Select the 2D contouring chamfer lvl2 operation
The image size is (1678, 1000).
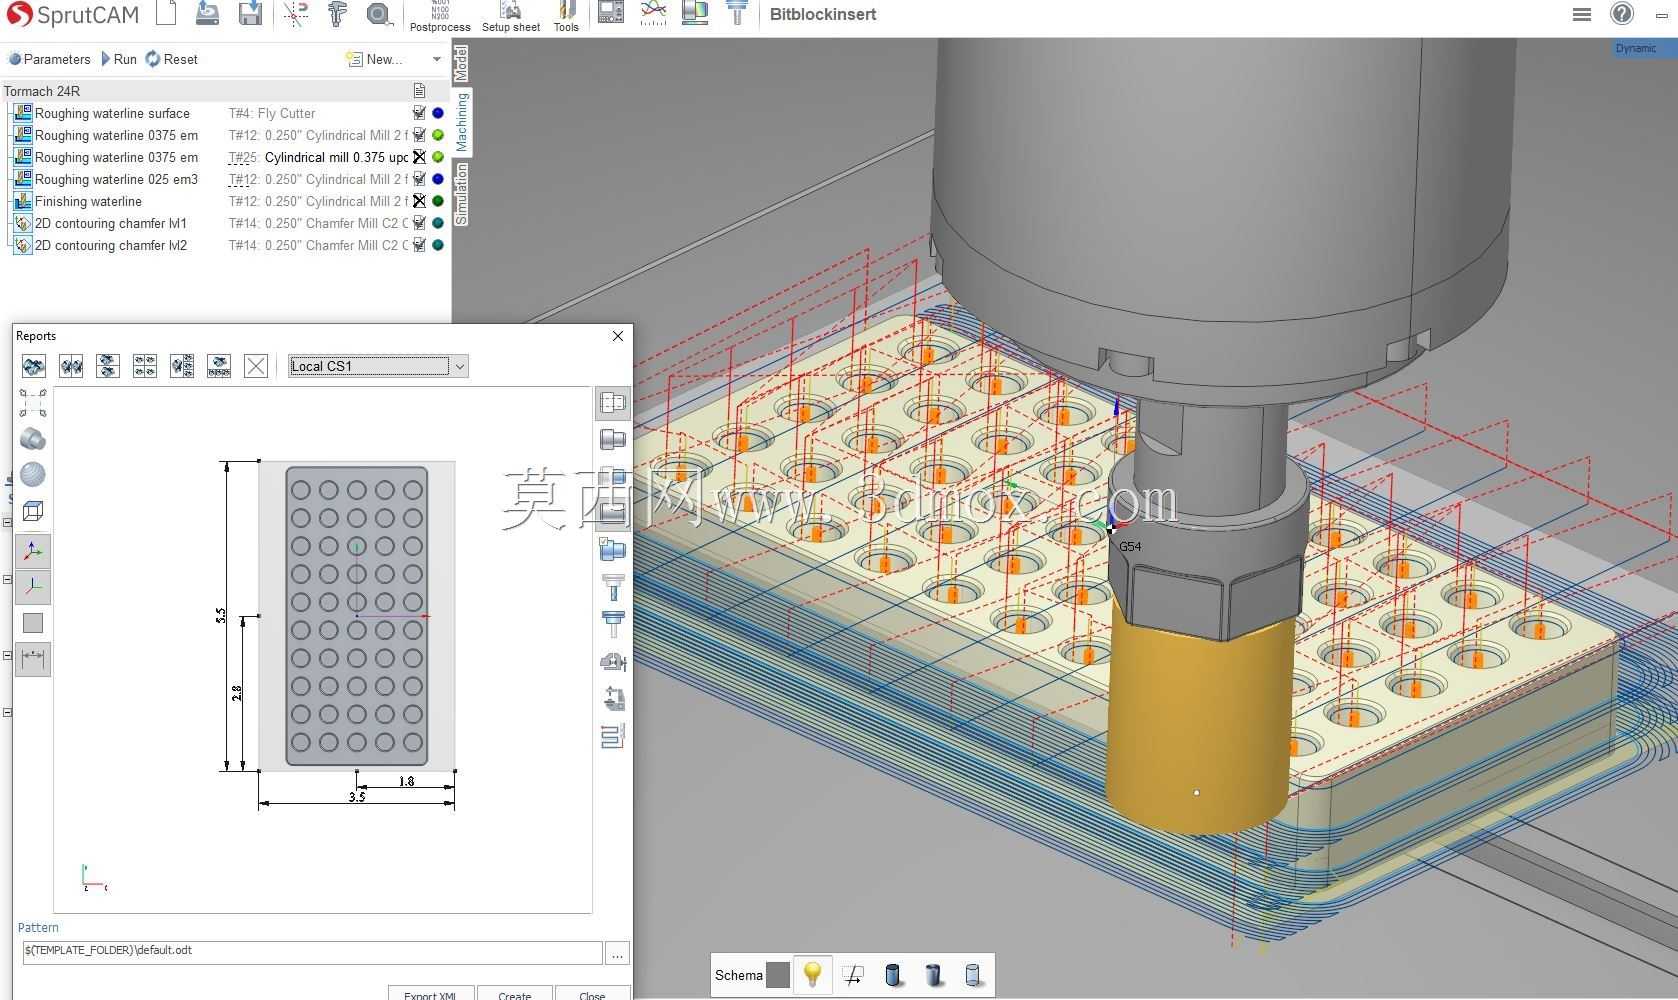coord(111,245)
